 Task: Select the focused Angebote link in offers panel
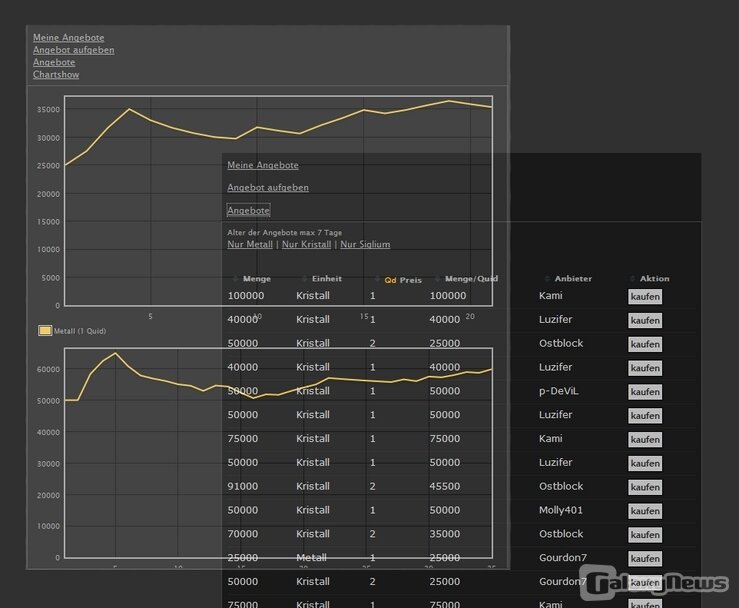pyautogui.click(x=248, y=211)
